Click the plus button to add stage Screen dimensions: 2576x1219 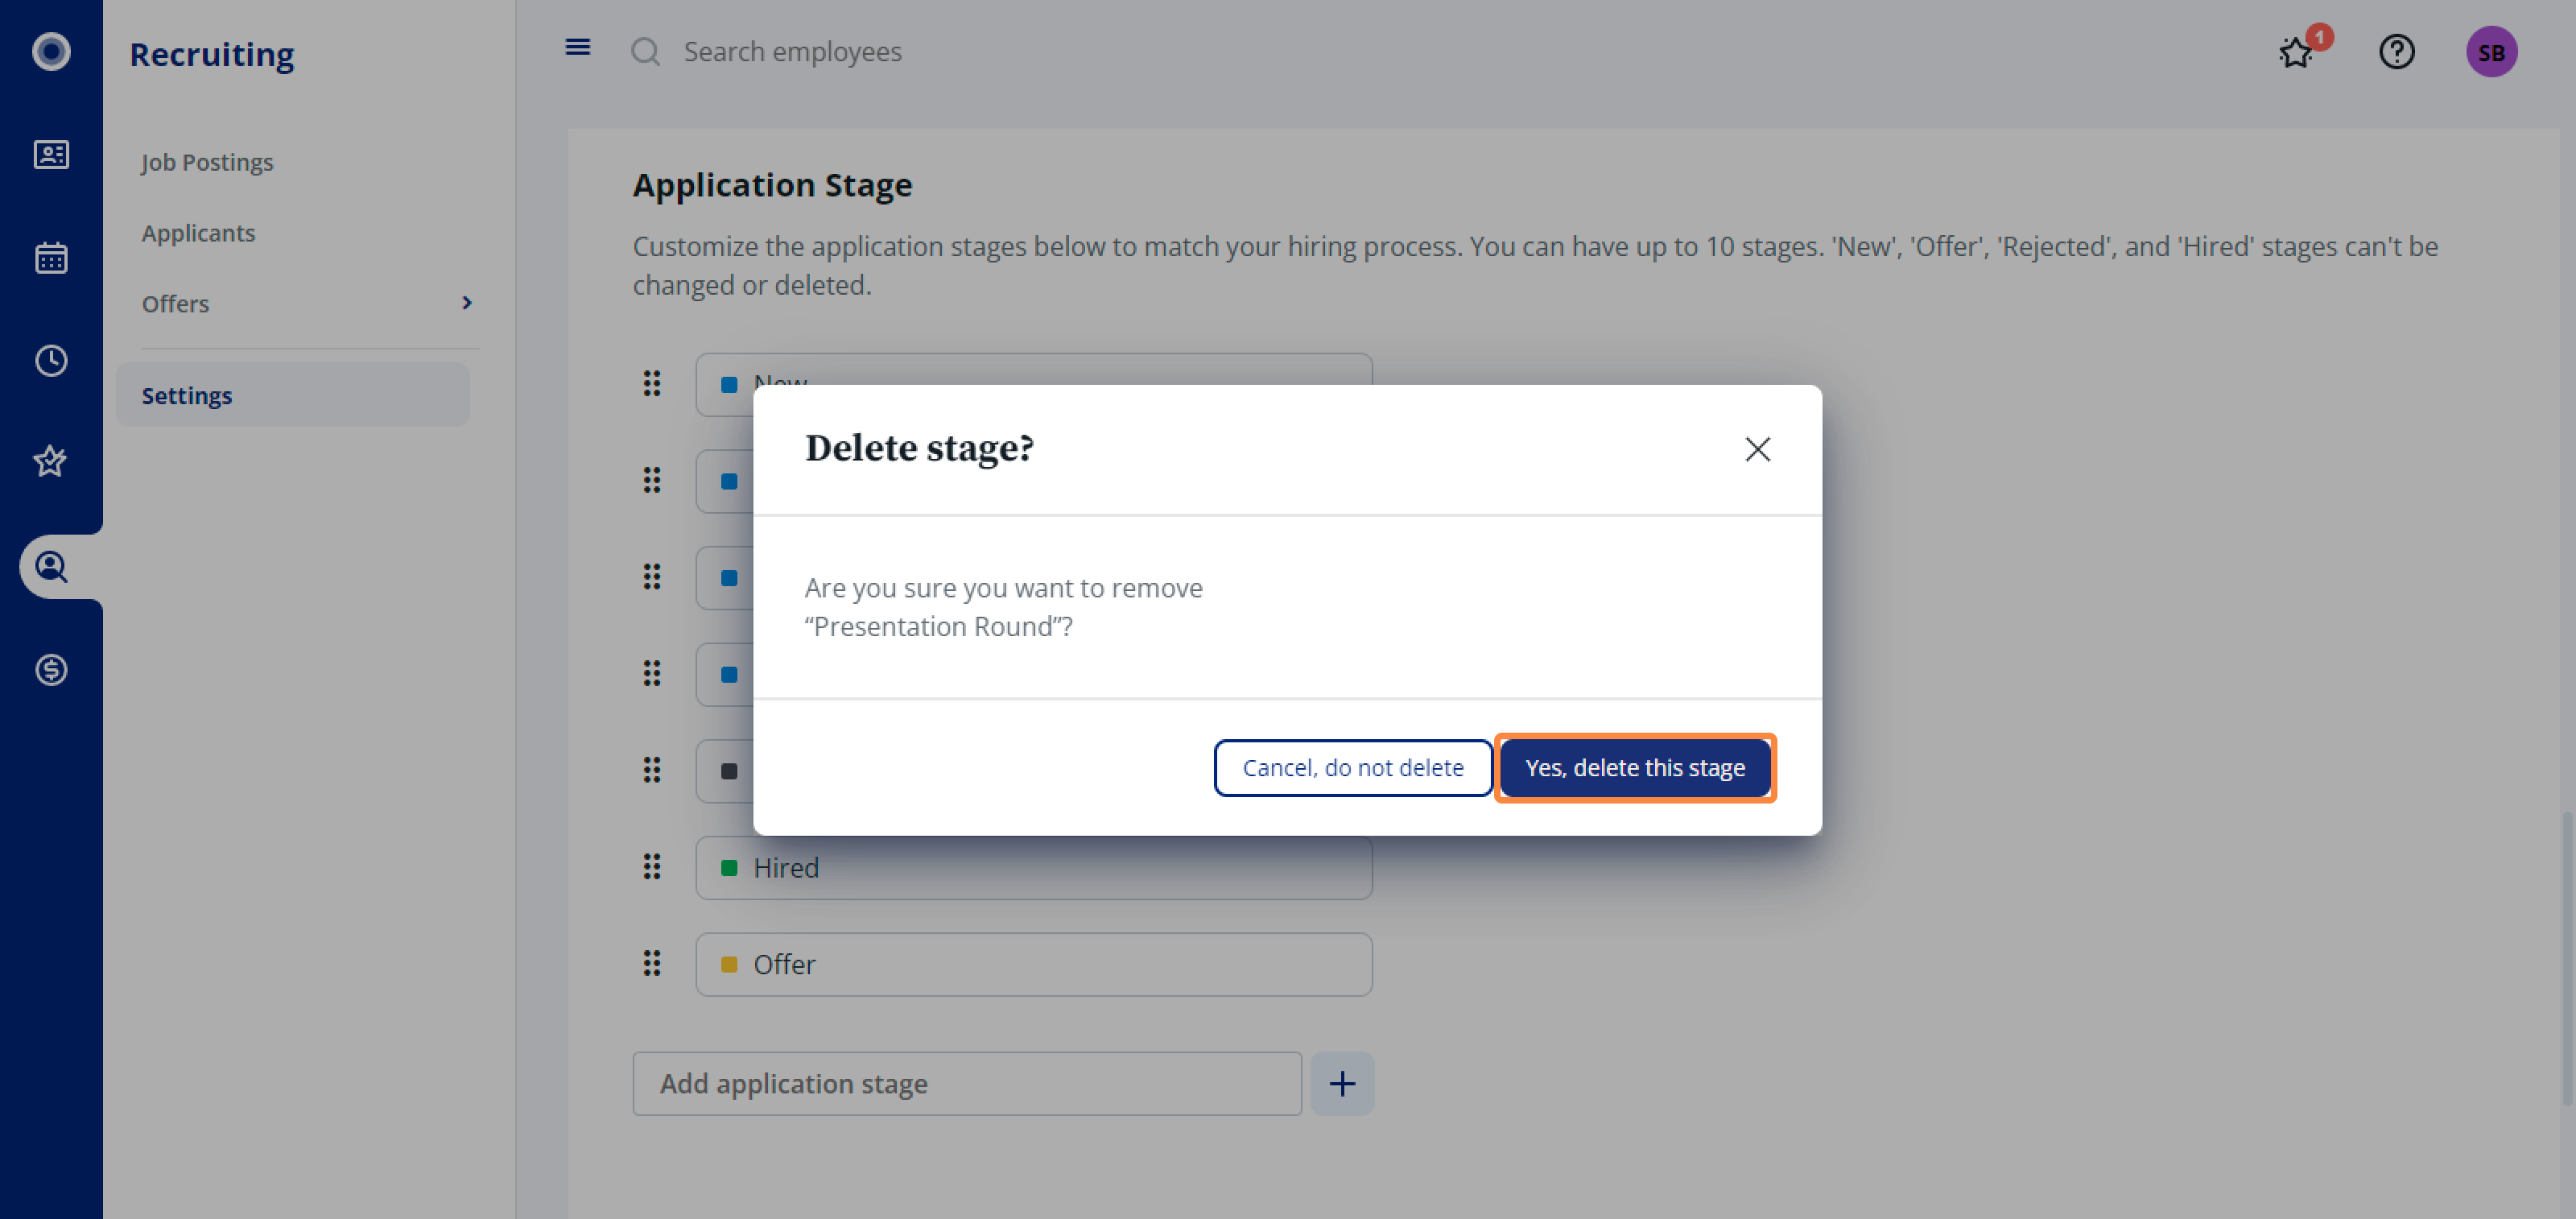(x=1342, y=1083)
